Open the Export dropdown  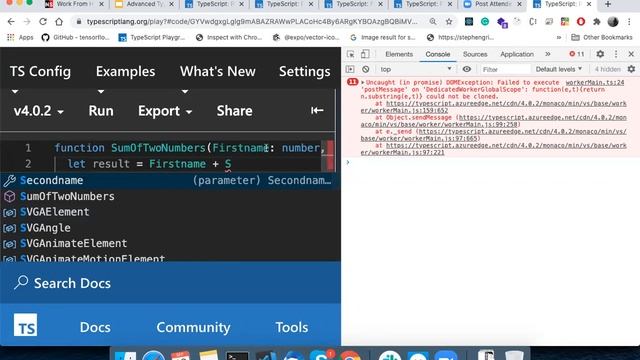(x=165, y=111)
